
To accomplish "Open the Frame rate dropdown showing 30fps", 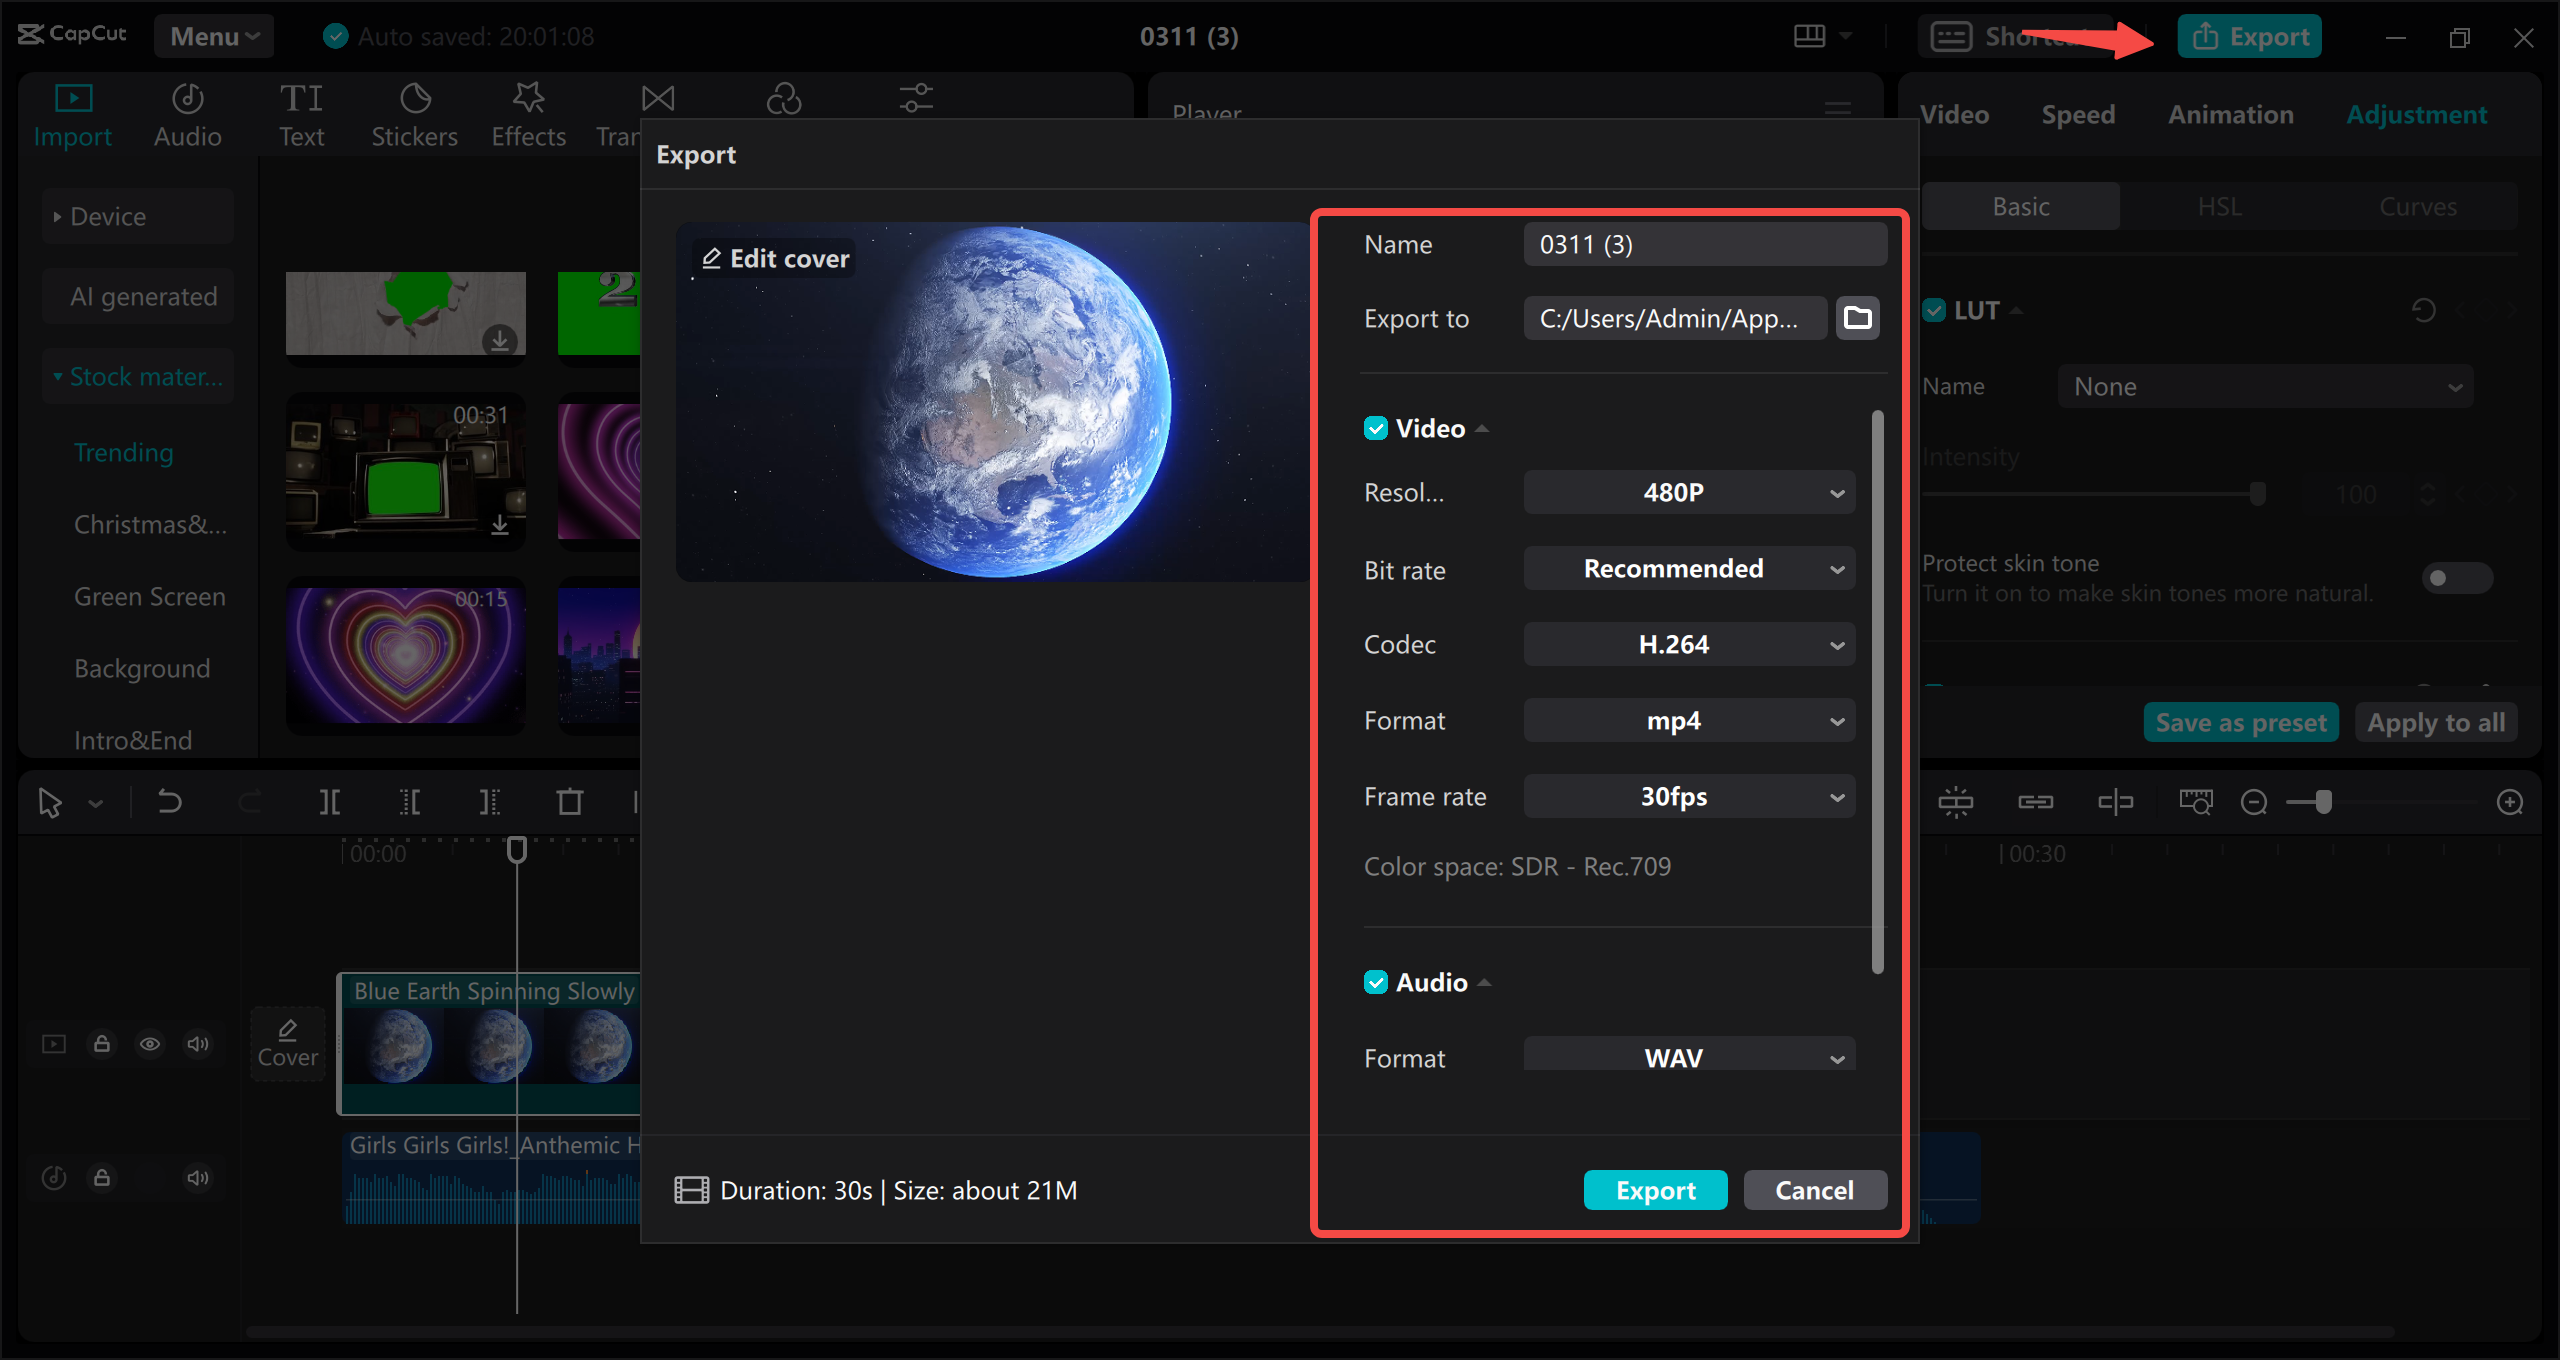I will click(x=1688, y=796).
